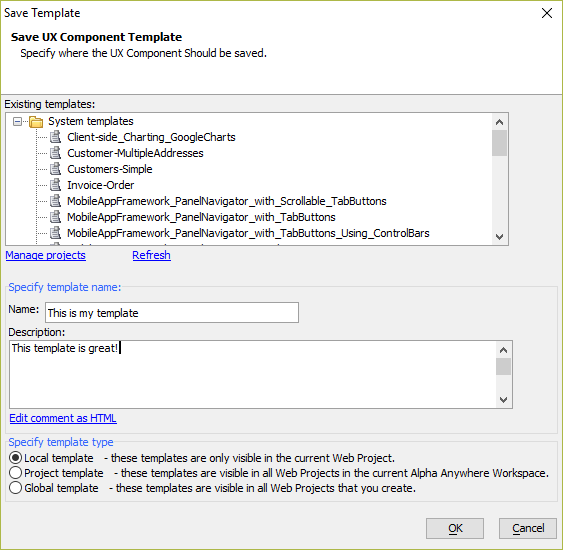The height and width of the screenshot is (550, 563).
Task: Choose the Project template option
Action: [x=15, y=473]
